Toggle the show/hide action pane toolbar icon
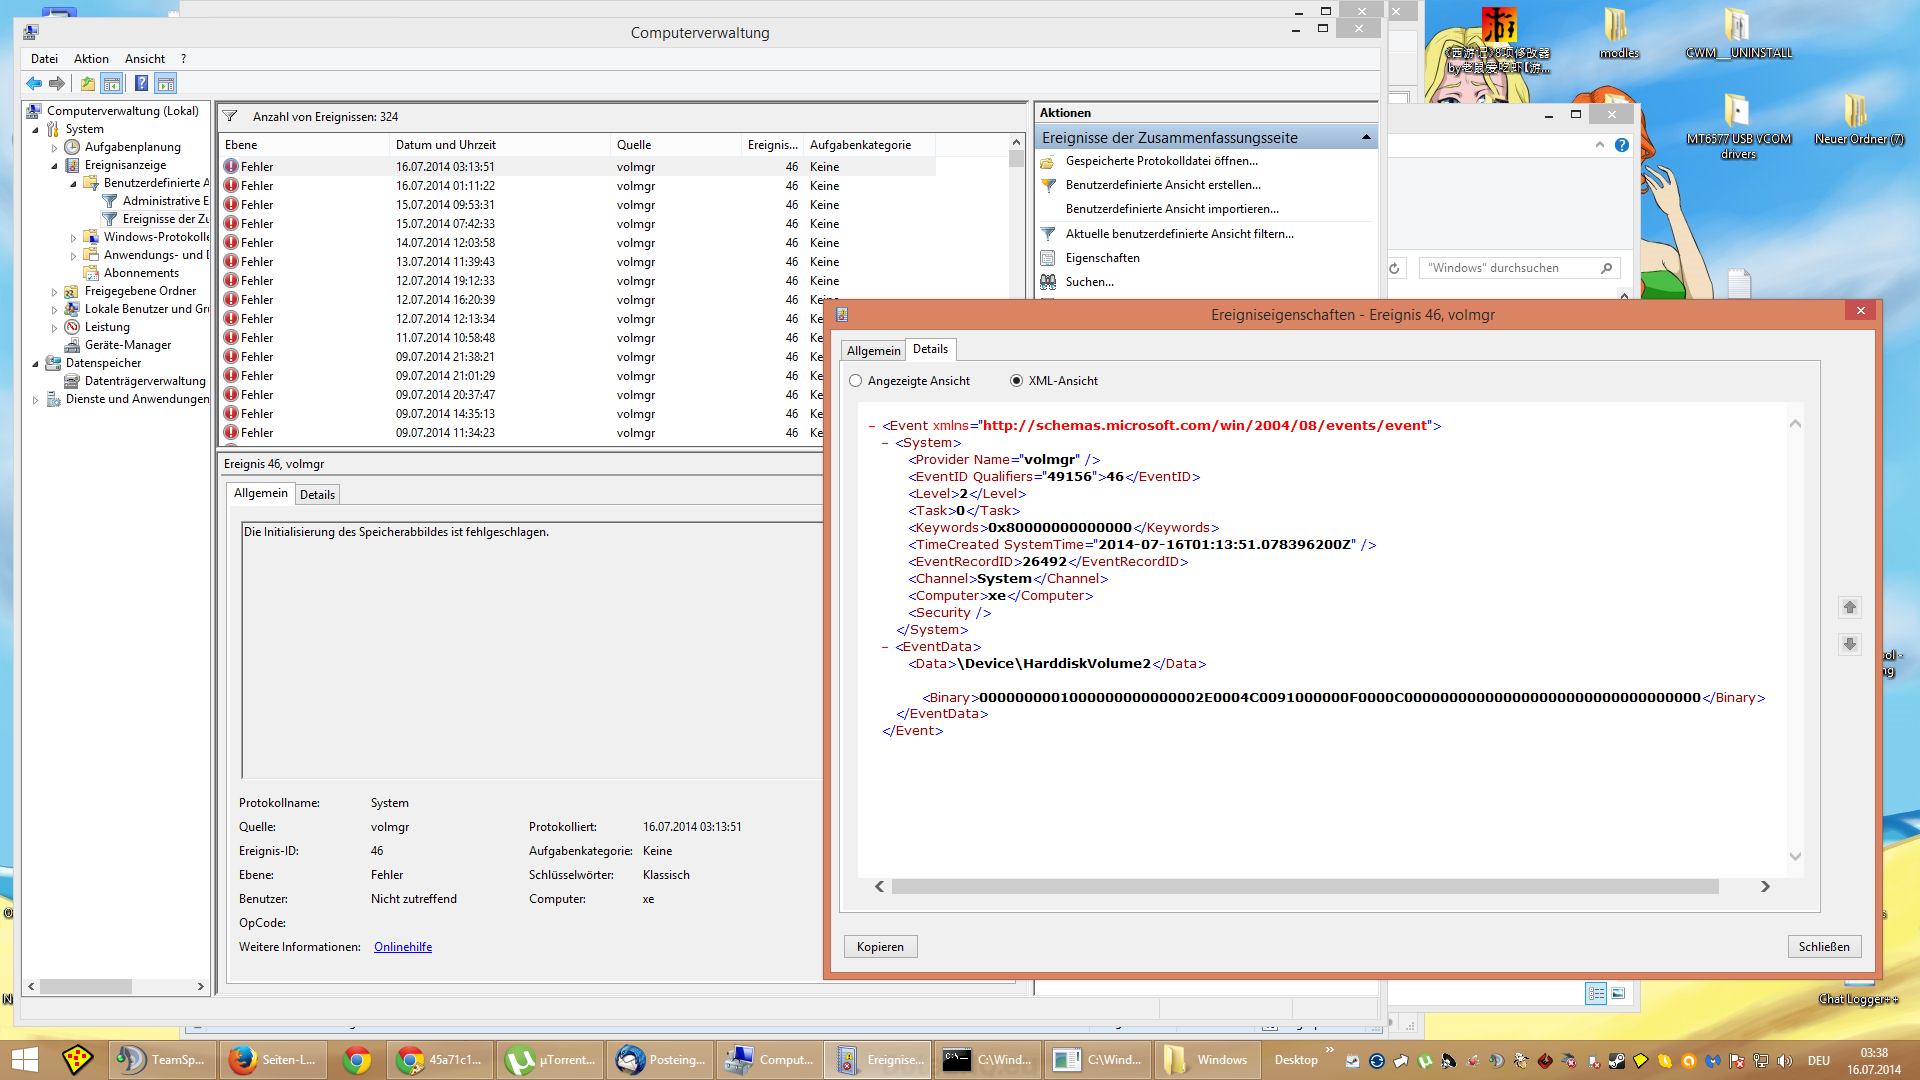 (166, 84)
